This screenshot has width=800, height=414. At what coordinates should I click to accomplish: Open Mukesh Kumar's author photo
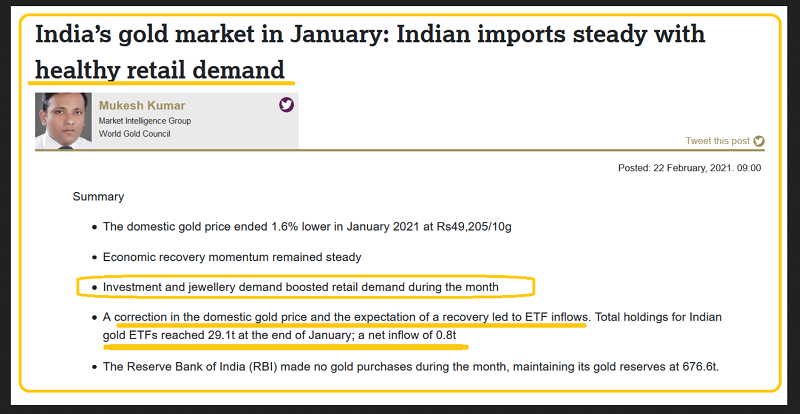63,120
